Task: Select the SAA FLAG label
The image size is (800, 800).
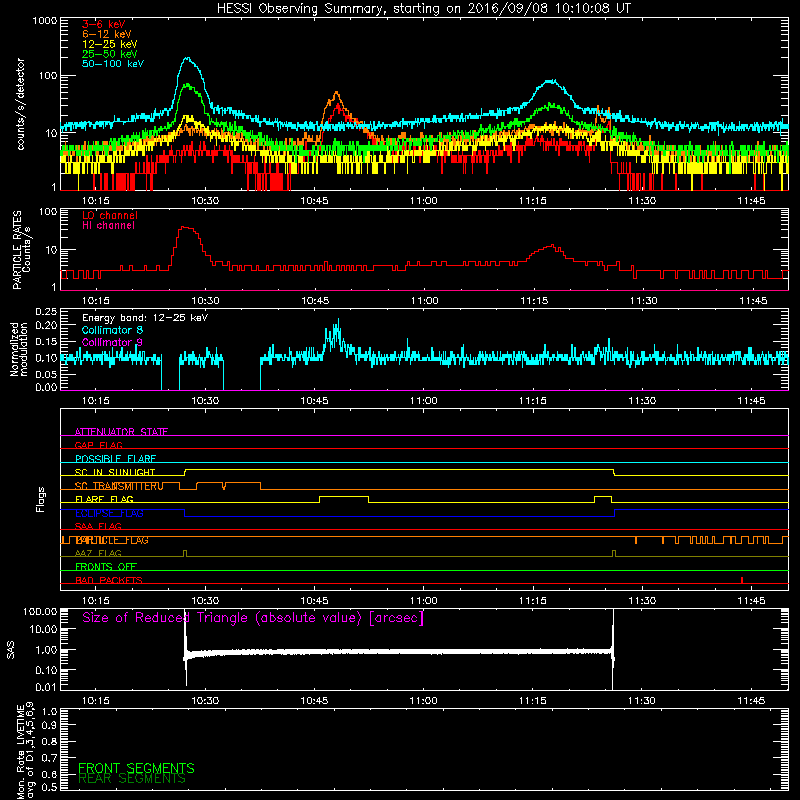Action: [x=98, y=526]
